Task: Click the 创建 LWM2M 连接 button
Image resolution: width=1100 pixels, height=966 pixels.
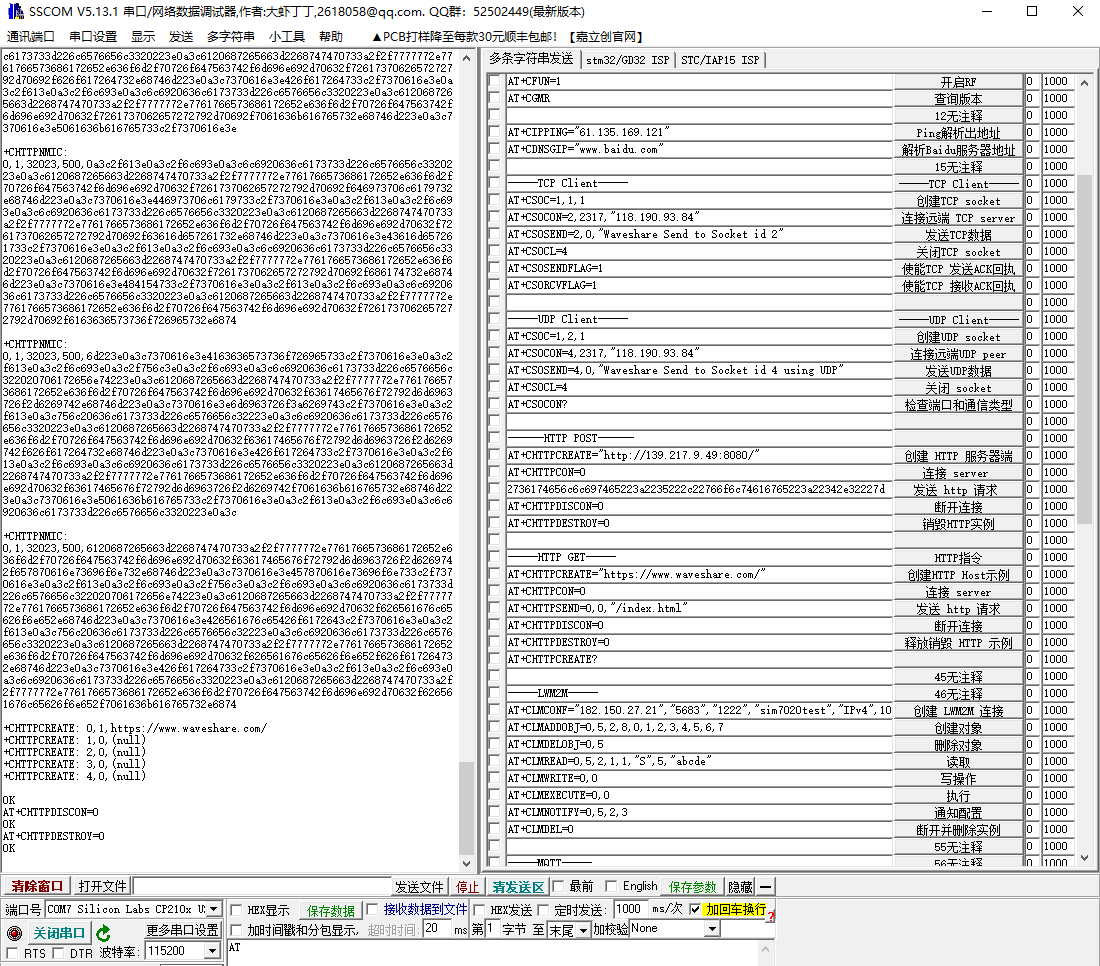Action: coord(958,711)
